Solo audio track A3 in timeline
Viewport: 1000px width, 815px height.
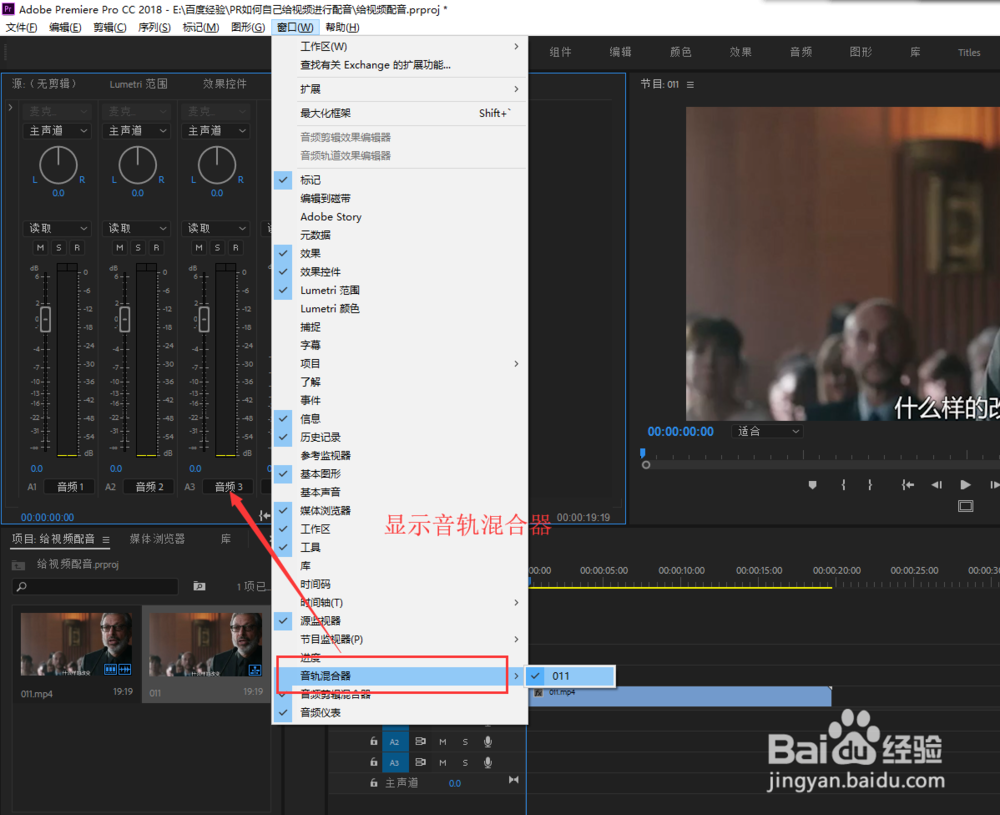(466, 762)
